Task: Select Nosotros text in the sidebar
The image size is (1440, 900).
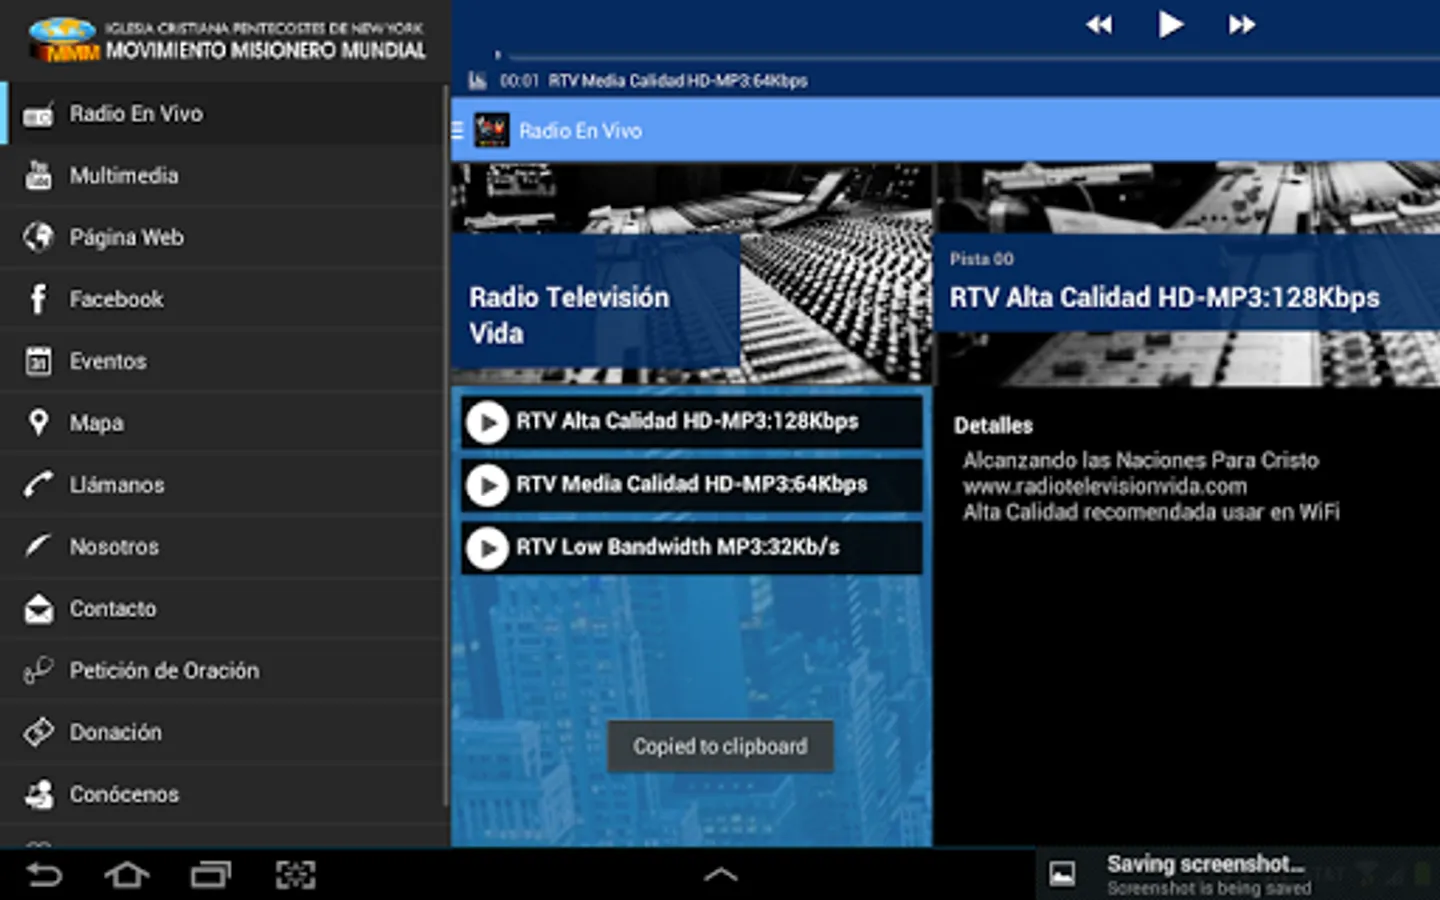Action: click(114, 547)
